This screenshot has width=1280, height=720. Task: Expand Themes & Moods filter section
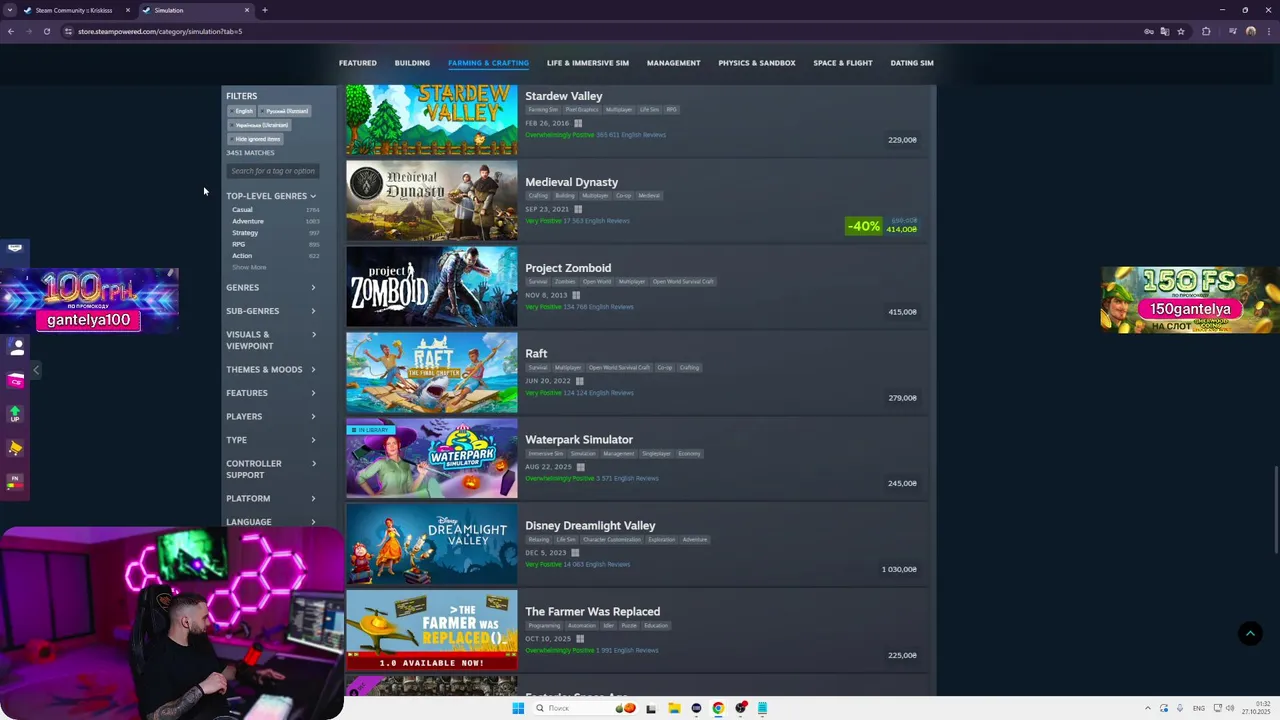[x=271, y=370]
